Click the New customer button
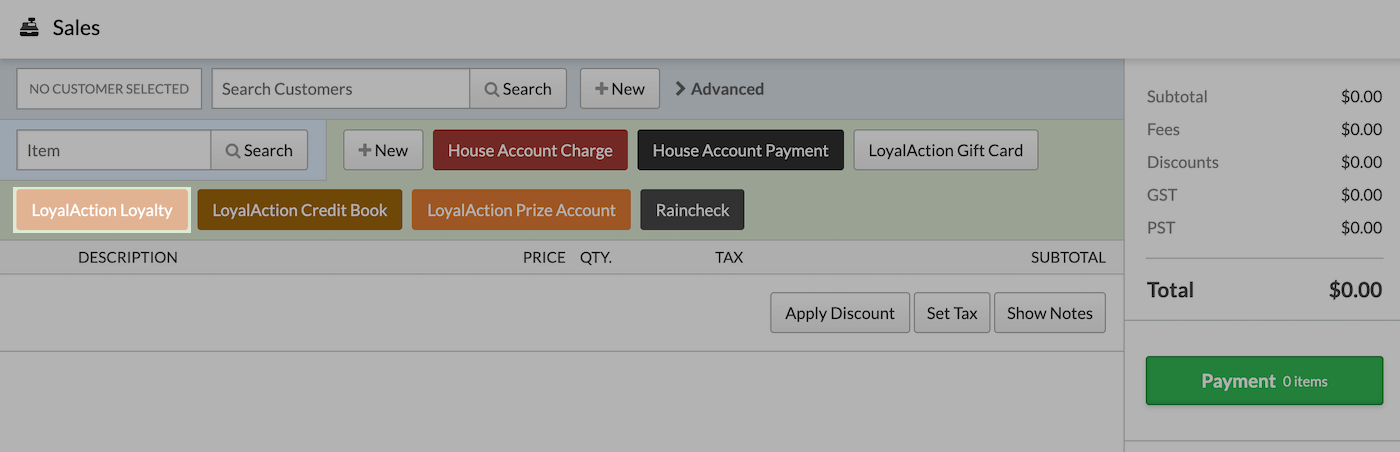The image size is (1400, 452). pyautogui.click(x=620, y=89)
